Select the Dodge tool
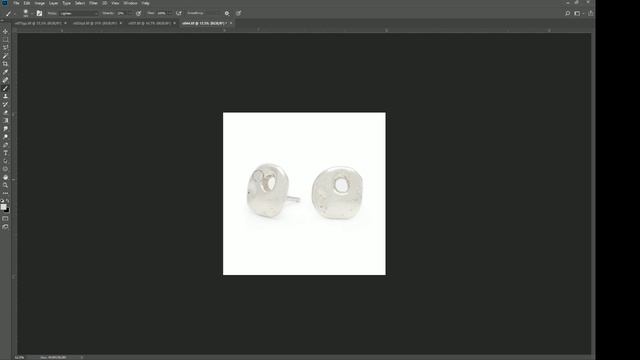 point(5,137)
